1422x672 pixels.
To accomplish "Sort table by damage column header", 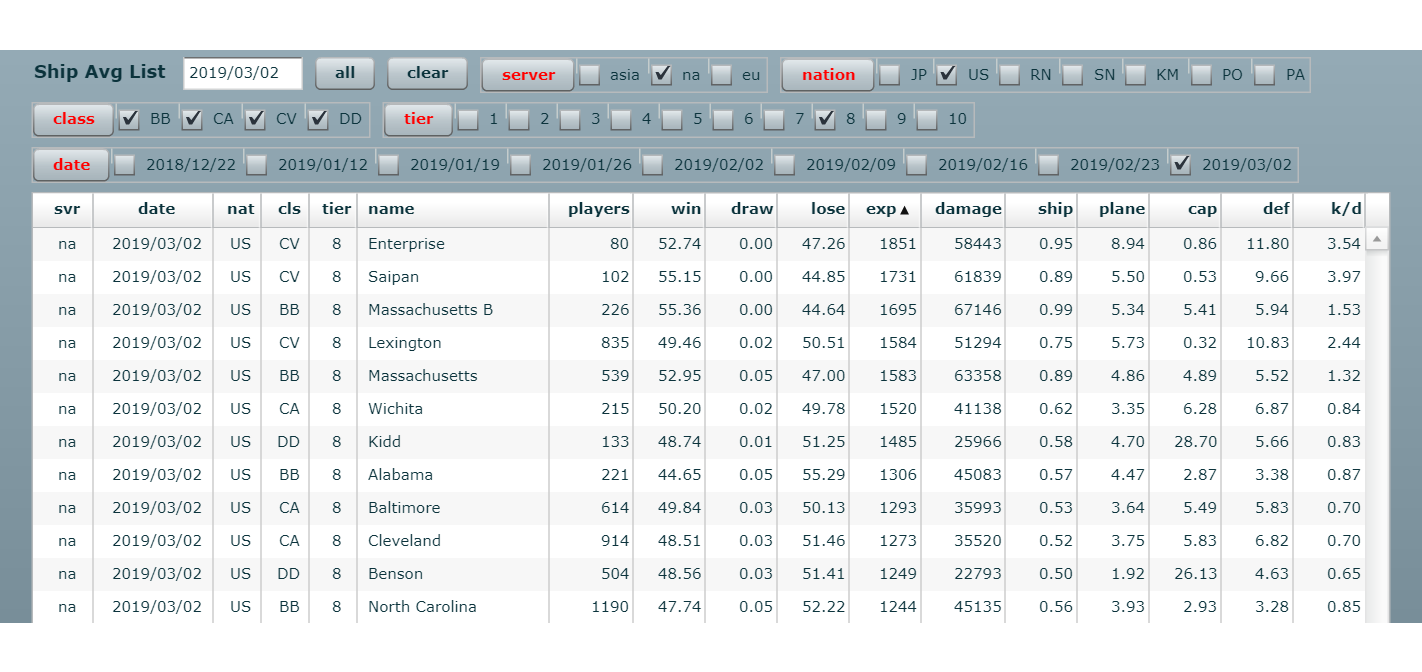I will (967, 209).
